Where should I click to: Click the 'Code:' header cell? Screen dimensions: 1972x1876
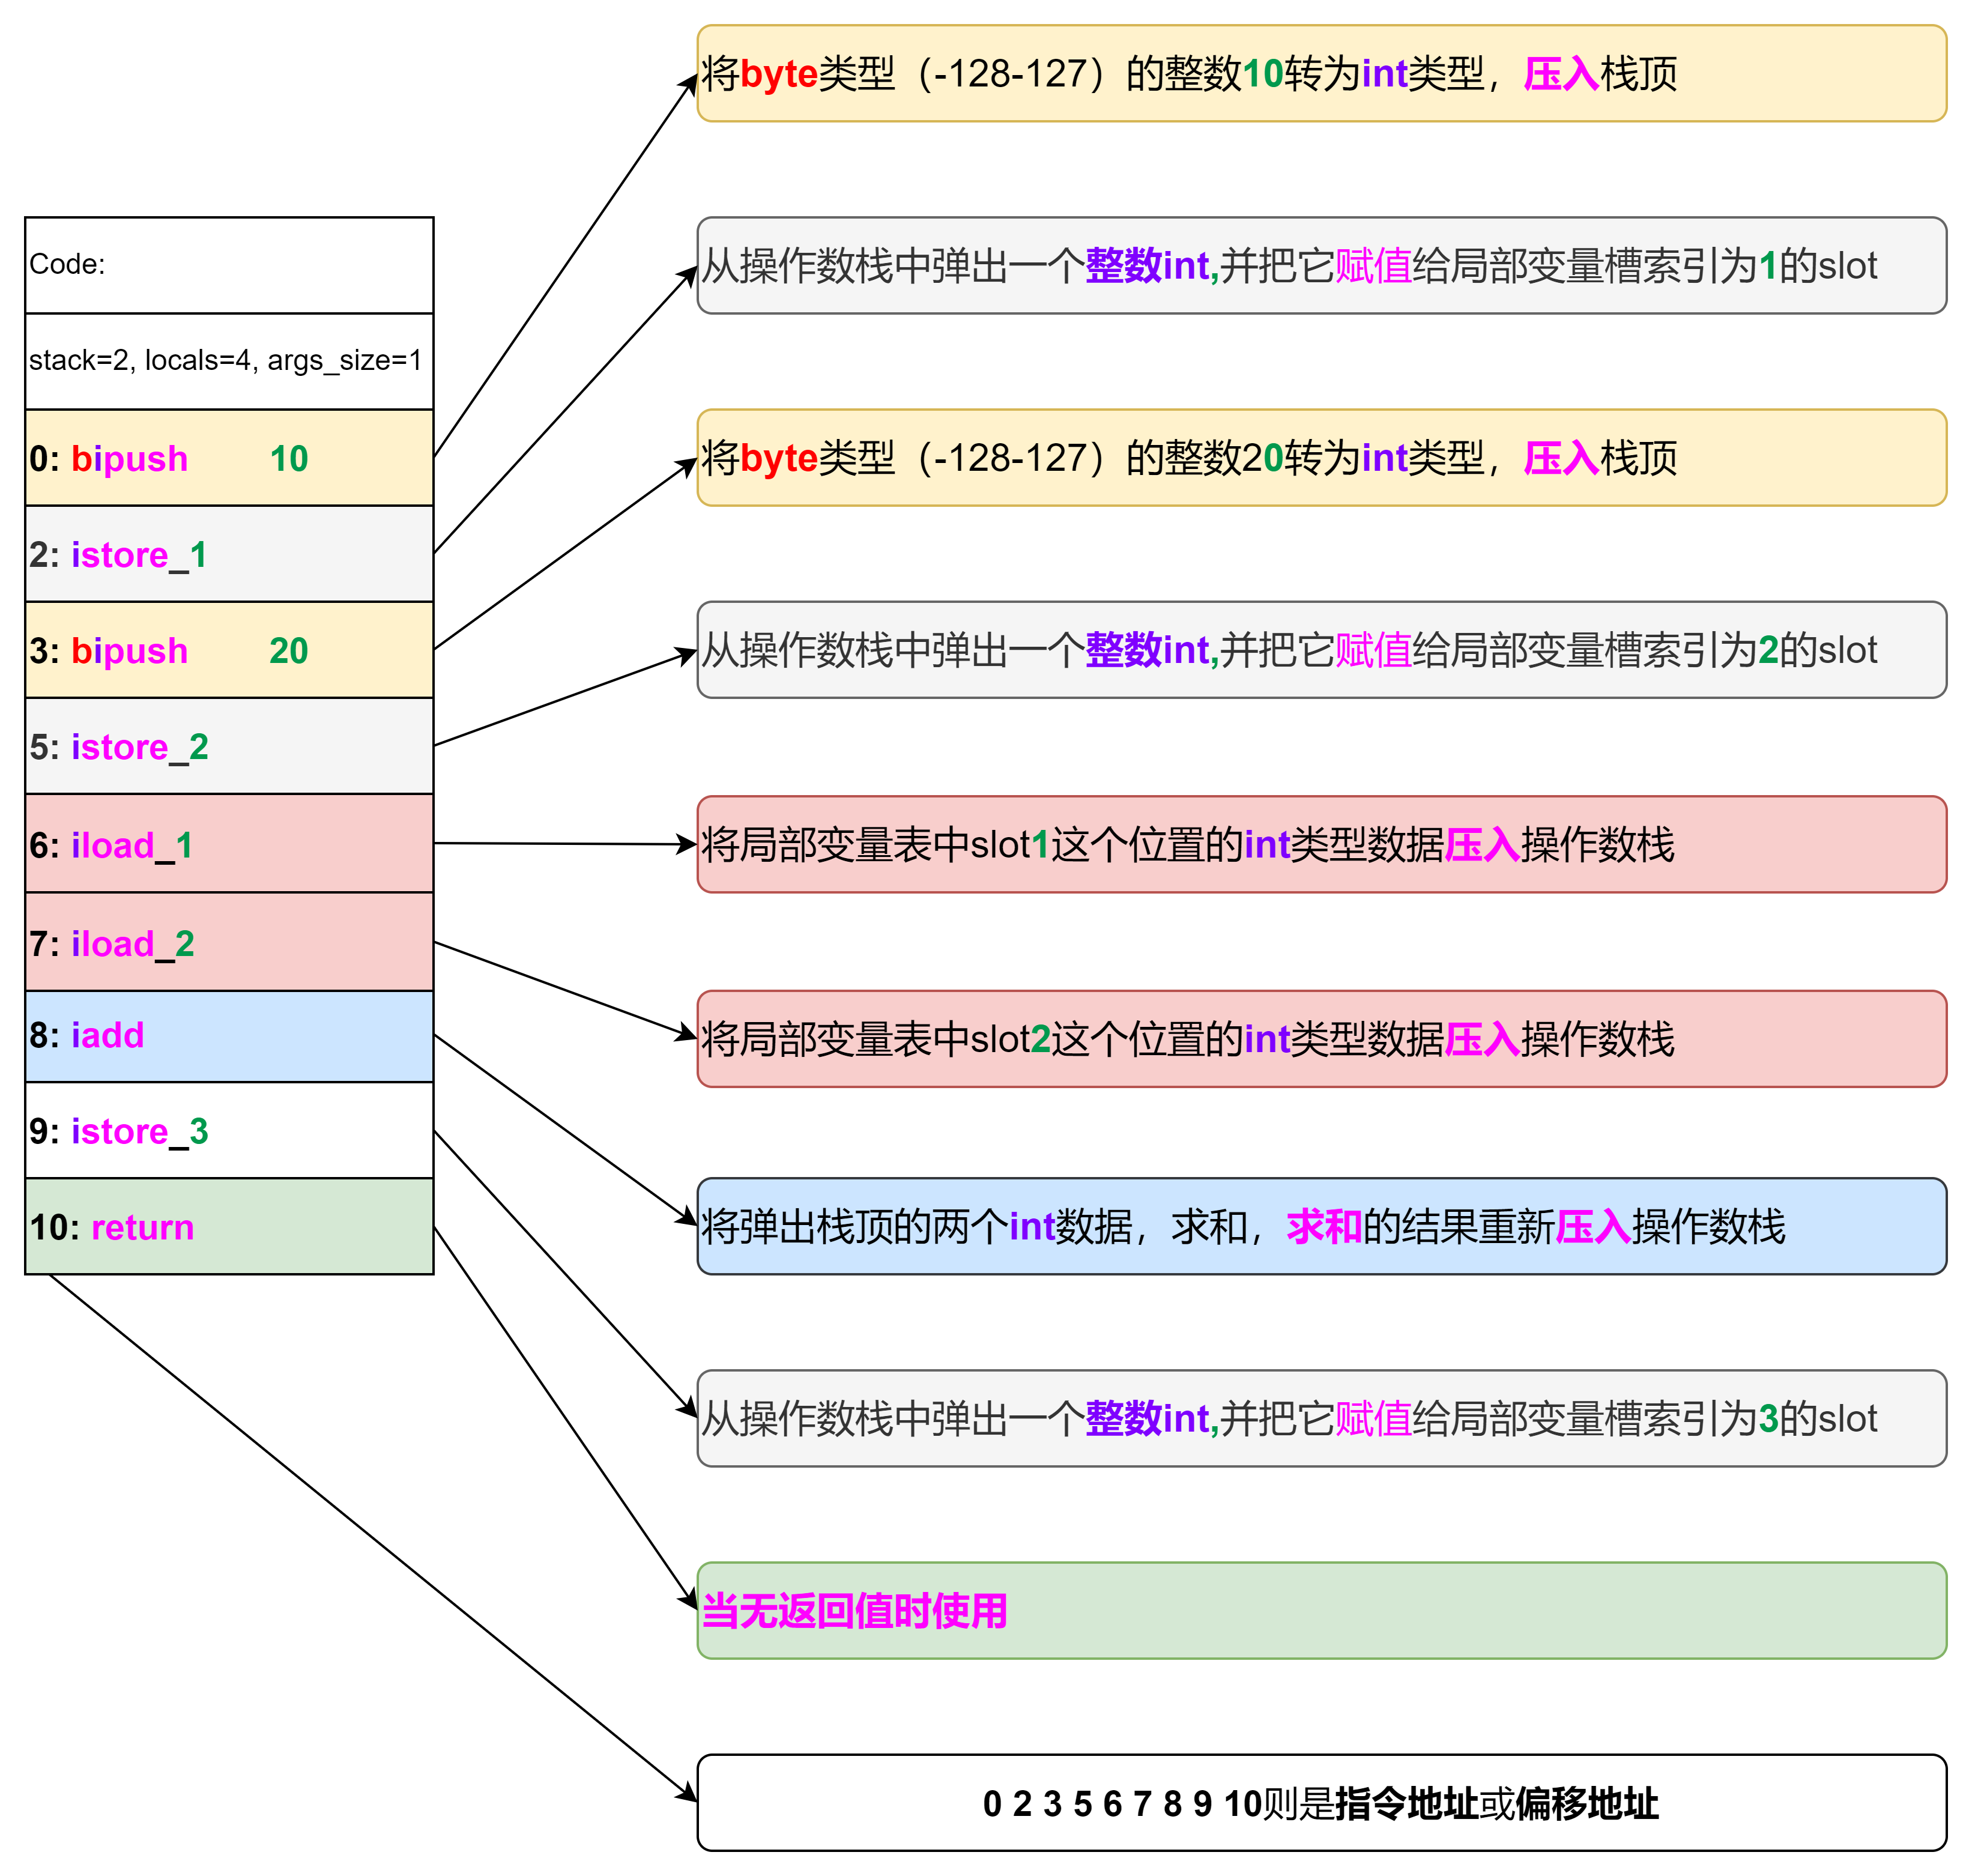[x=229, y=265]
